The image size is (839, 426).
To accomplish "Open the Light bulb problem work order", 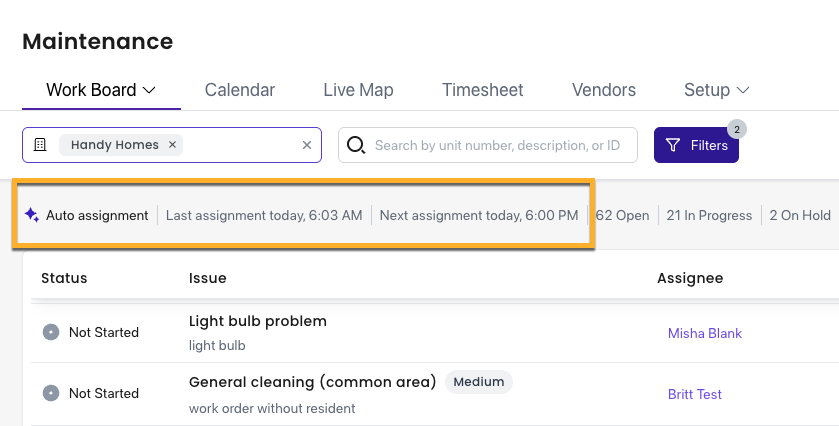I will tap(257, 321).
